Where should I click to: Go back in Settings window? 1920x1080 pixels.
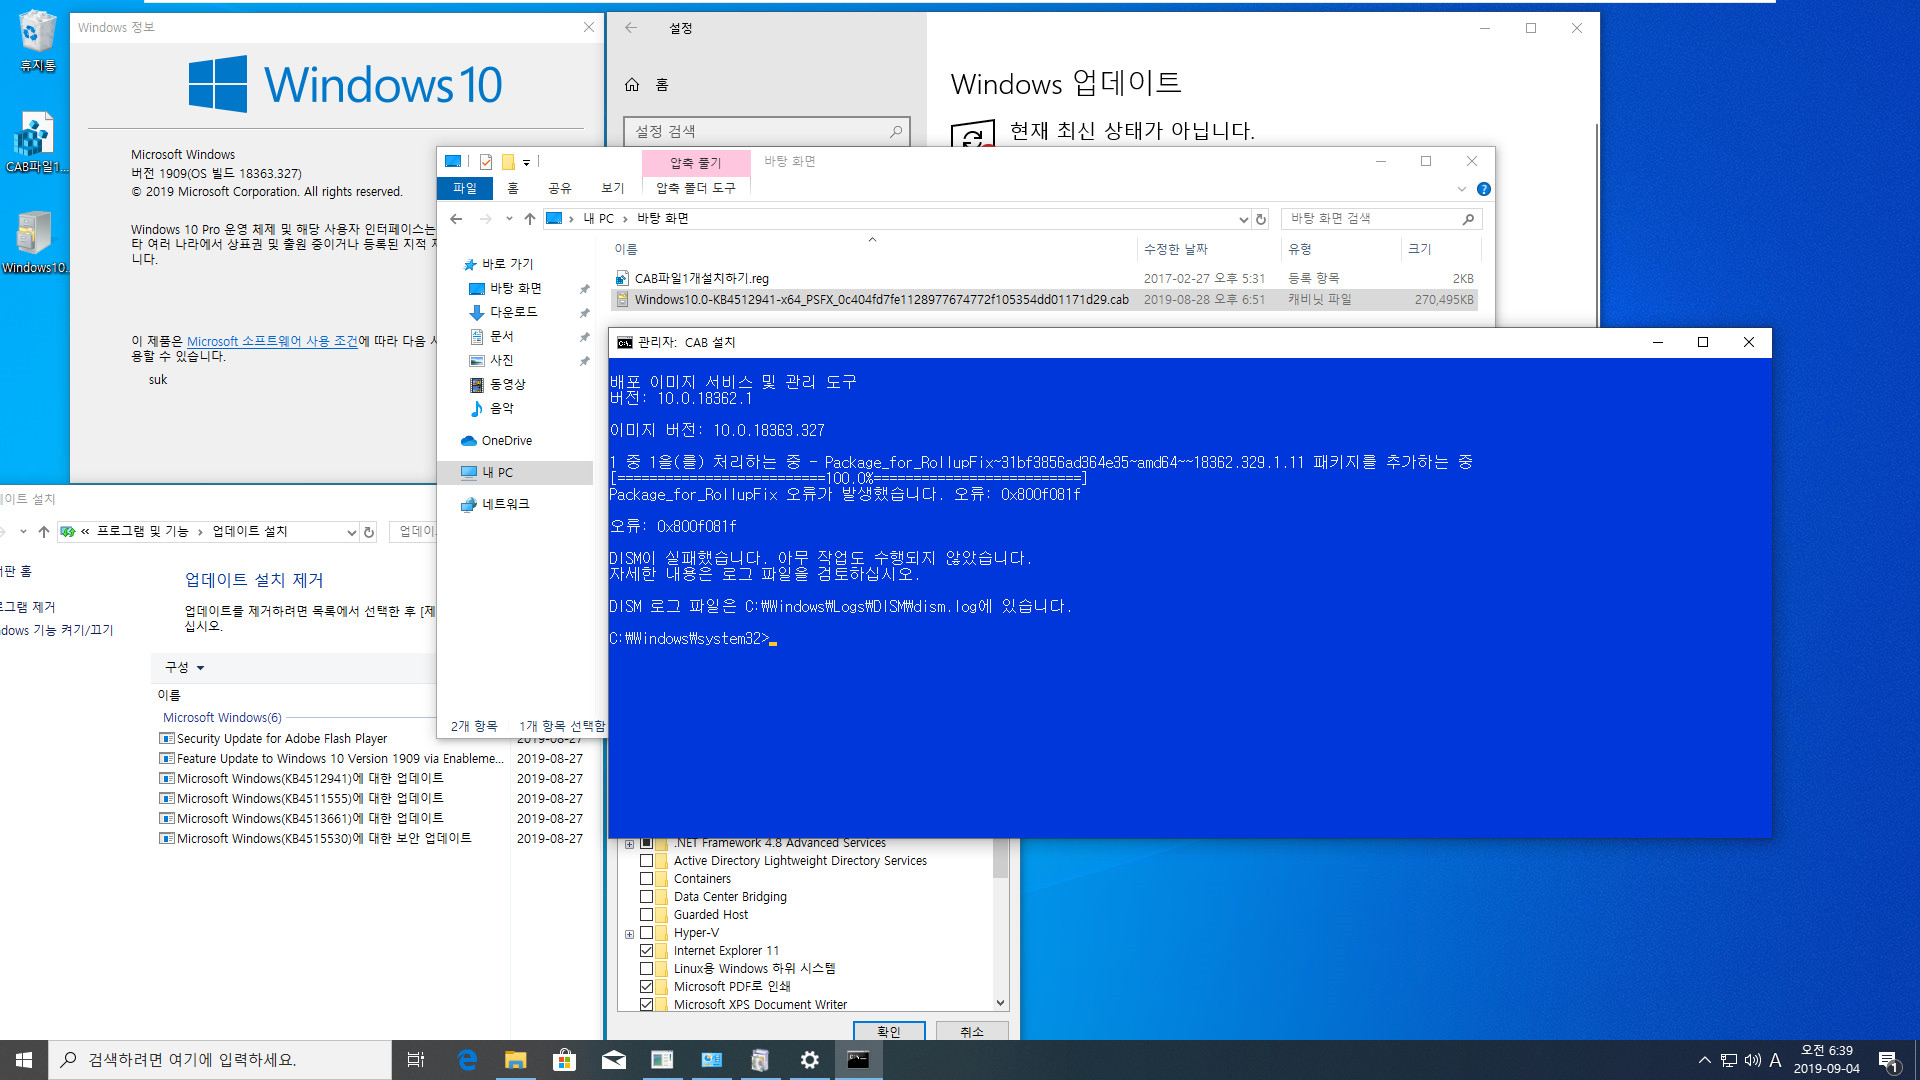(631, 28)
